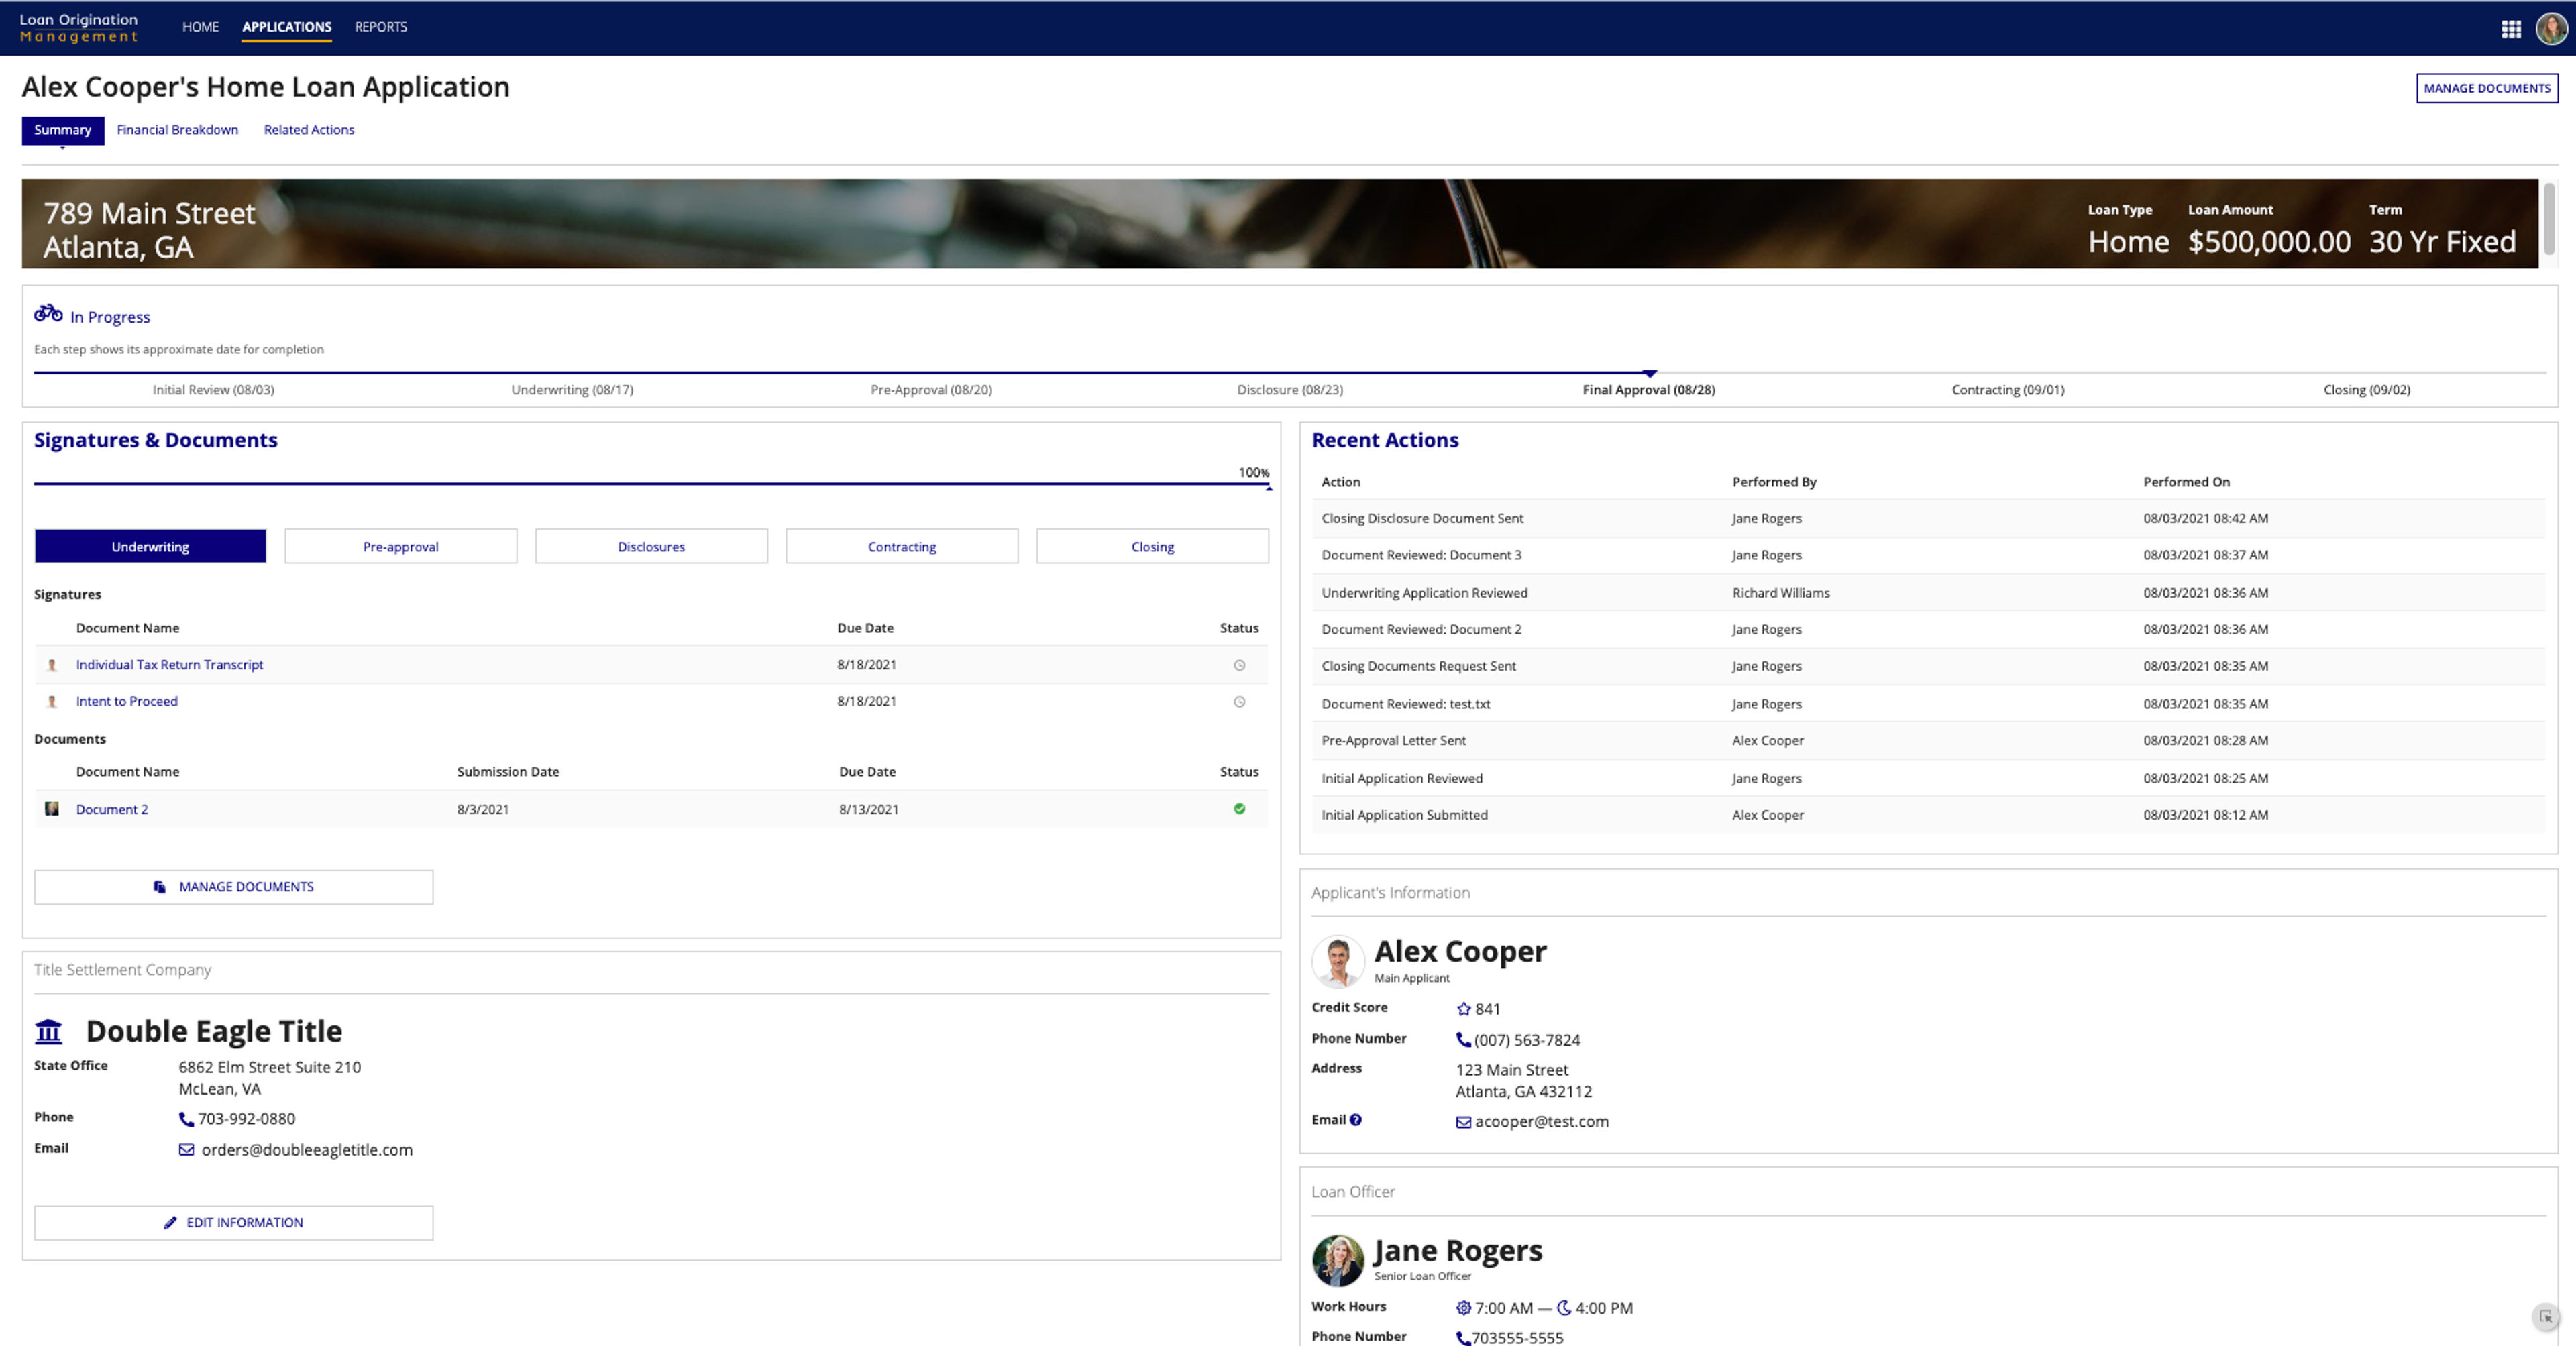Click green check status icon for Document 2

[x=1239, y=809]
